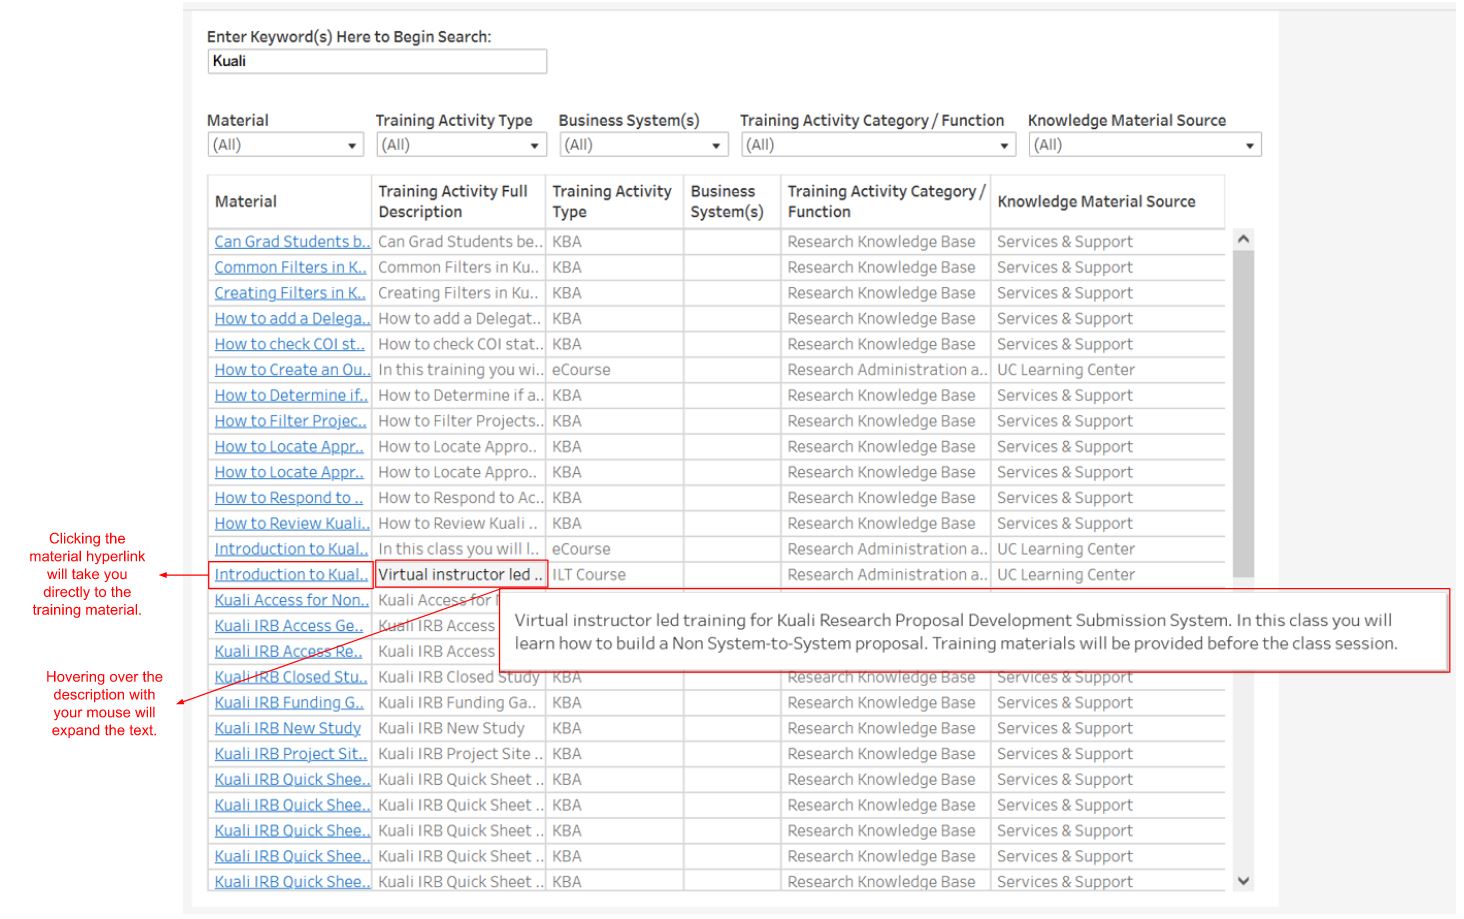This screenshot has width=1464, height=919.
Task: Open the 'How to Review Kuali..' link
Action: tap(292, 524)
